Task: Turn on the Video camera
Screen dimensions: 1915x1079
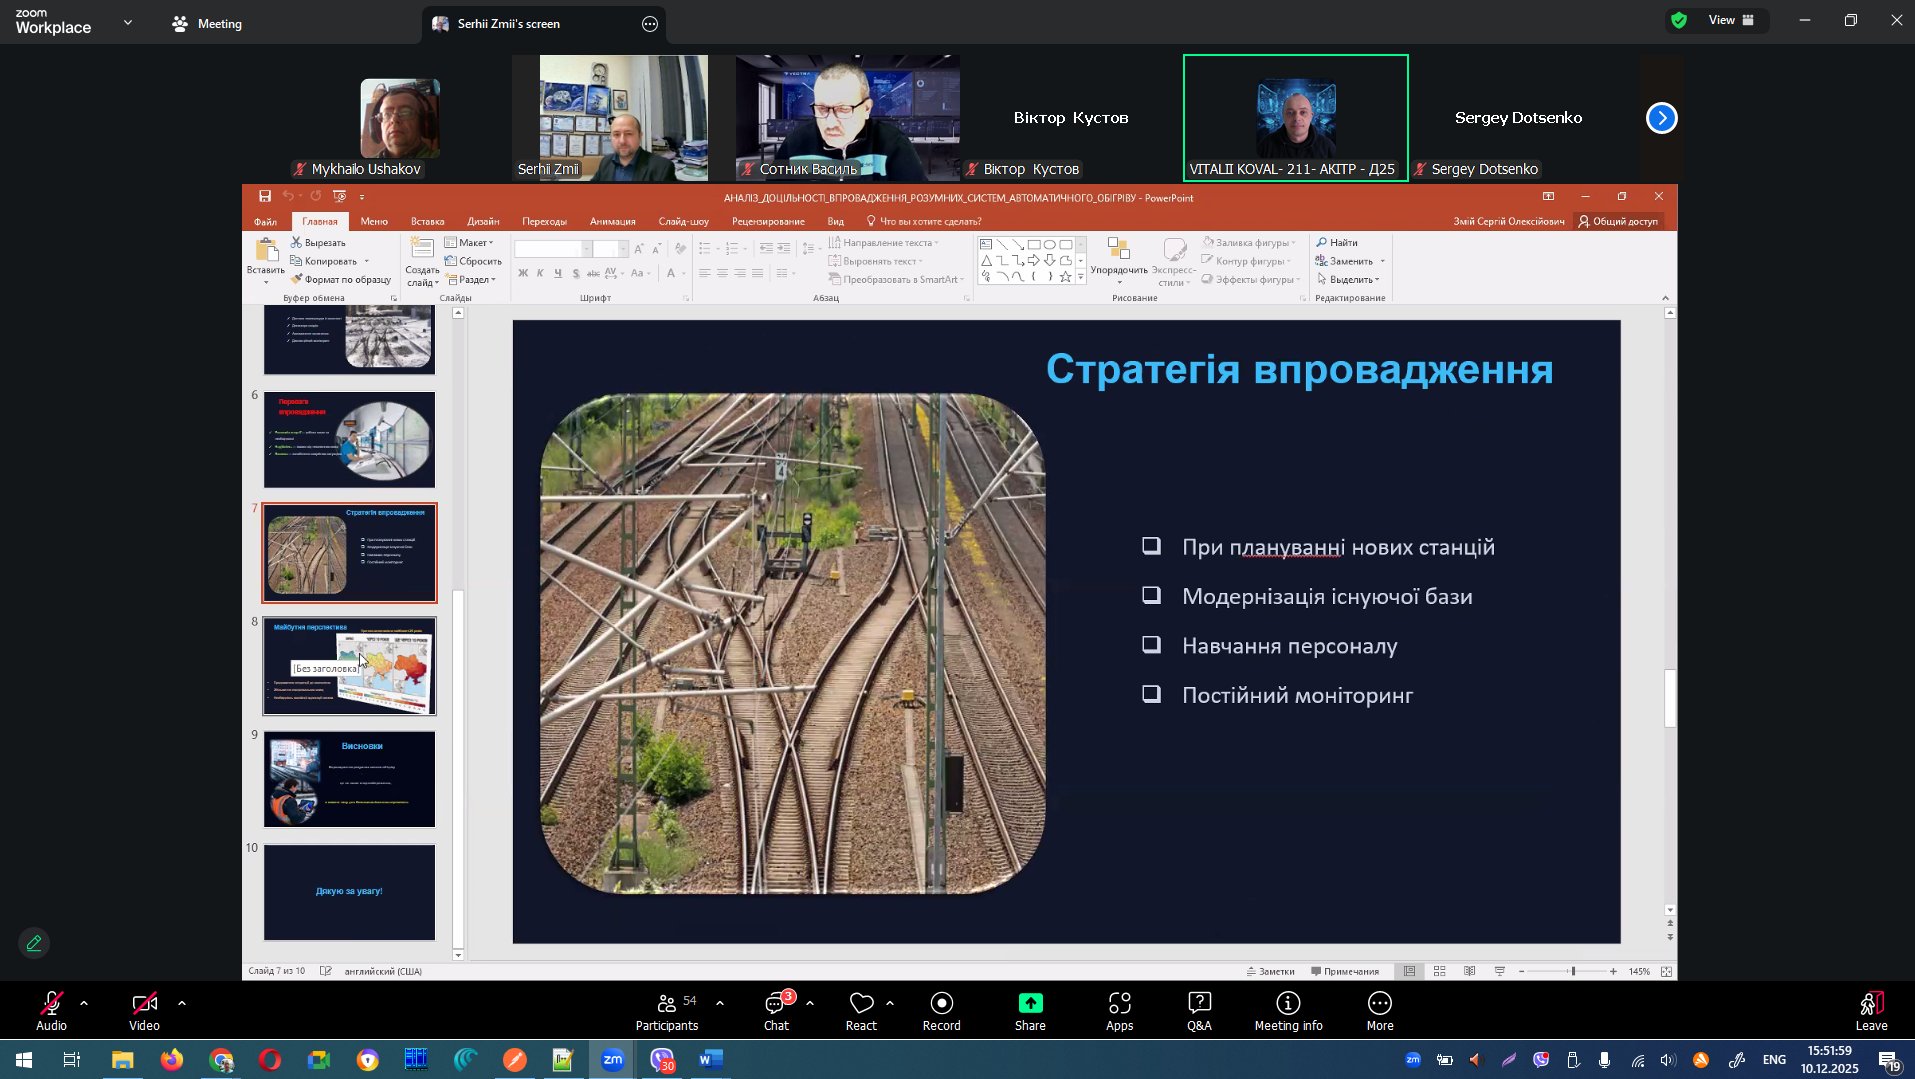Action: pyautogui.click(x=144, y=1010)
